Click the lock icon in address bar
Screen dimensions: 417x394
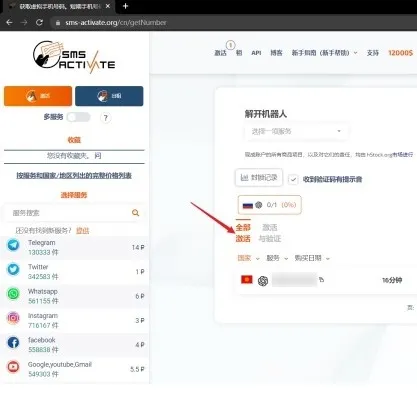click(58, 23)
